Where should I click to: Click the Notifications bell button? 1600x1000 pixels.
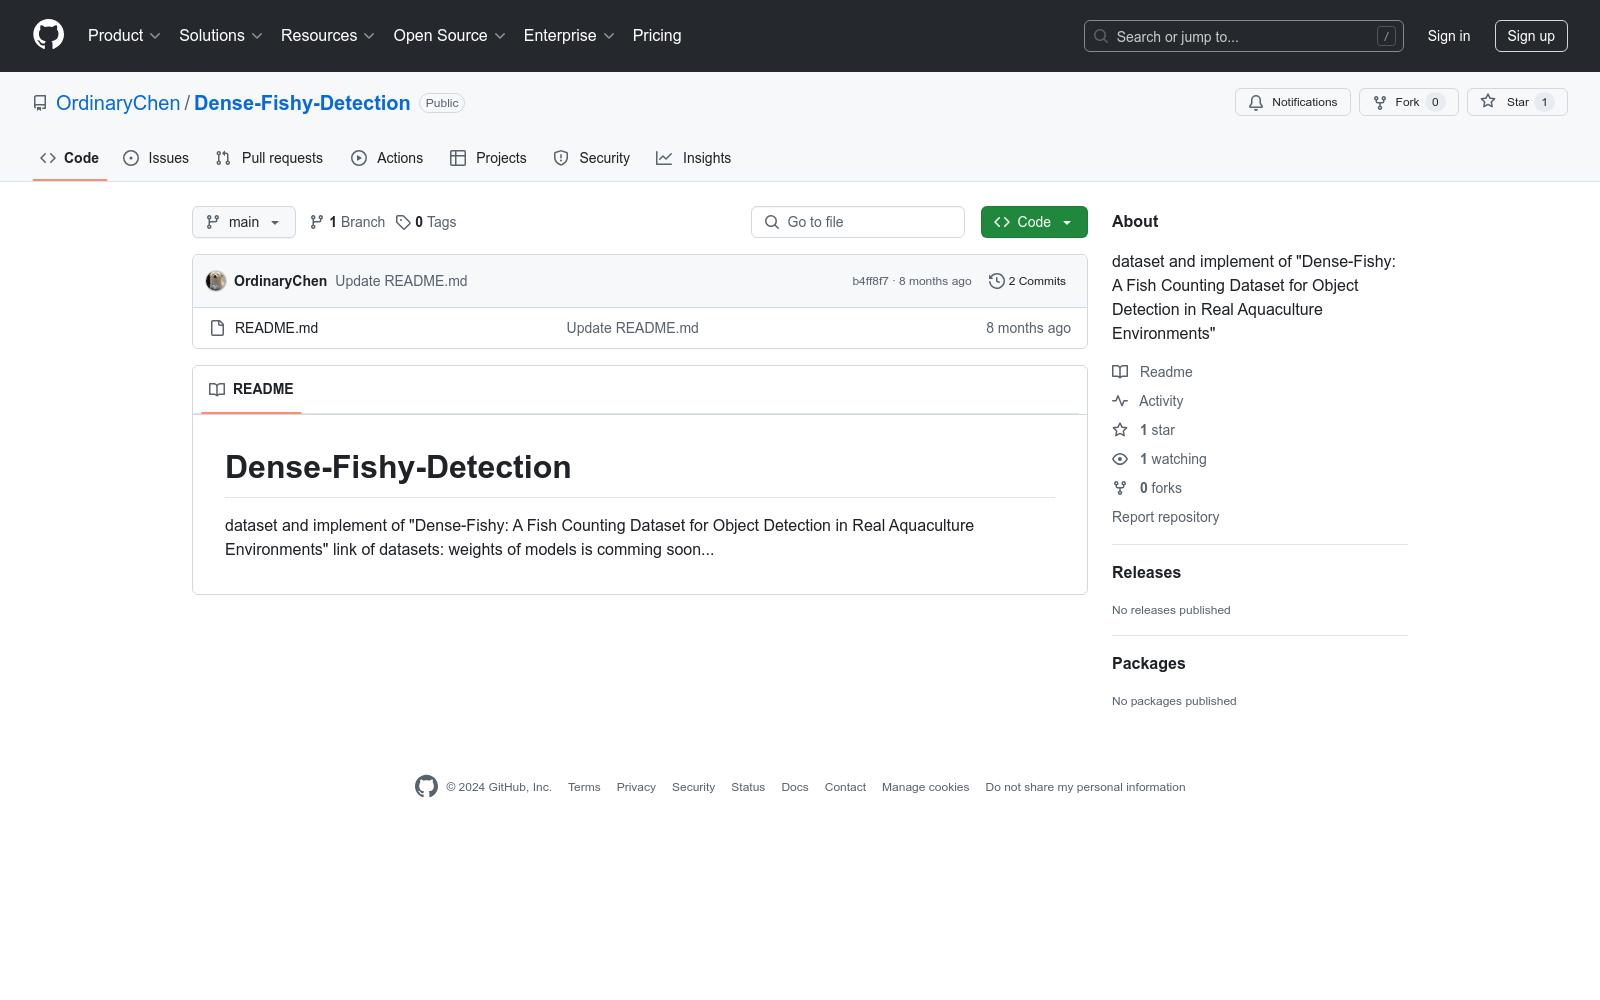click(1293, 102)
